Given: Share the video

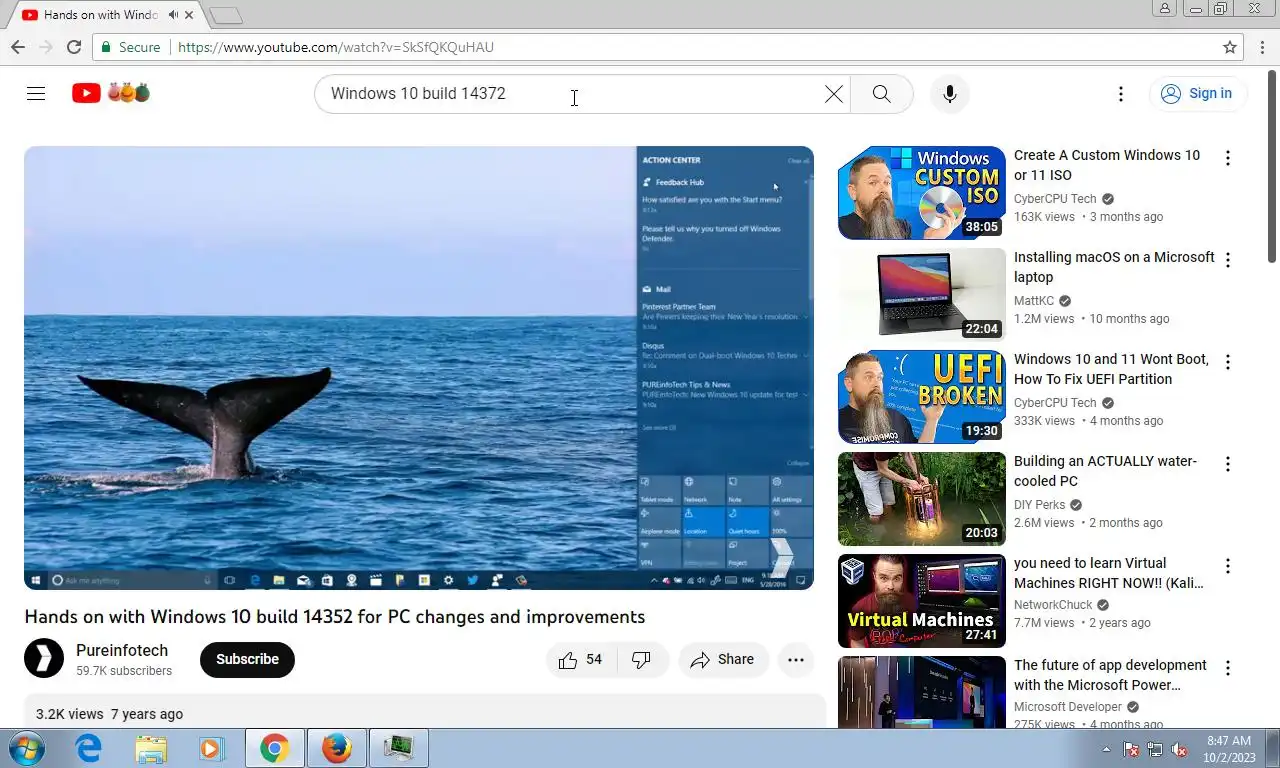Looking at the screenshot, I should click(723, 659).
